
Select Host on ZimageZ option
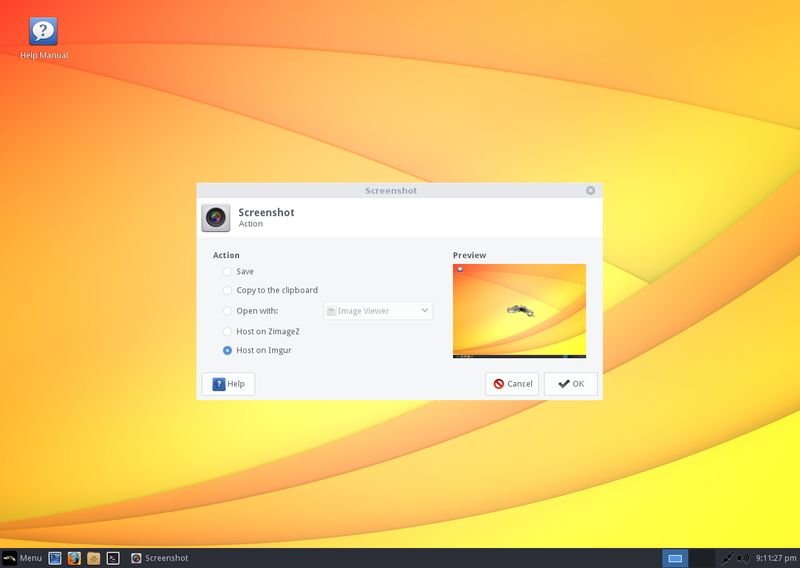point(228,330)
